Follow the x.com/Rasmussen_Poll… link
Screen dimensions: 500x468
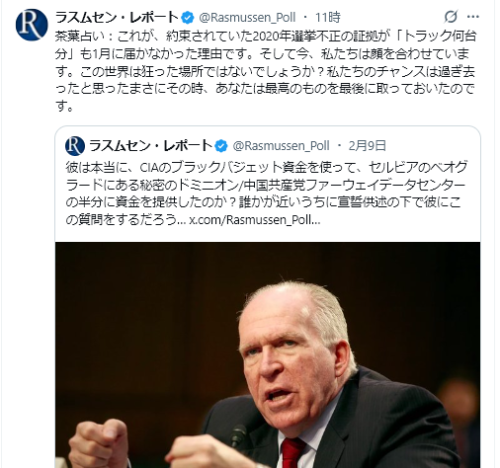pos(255,220)
